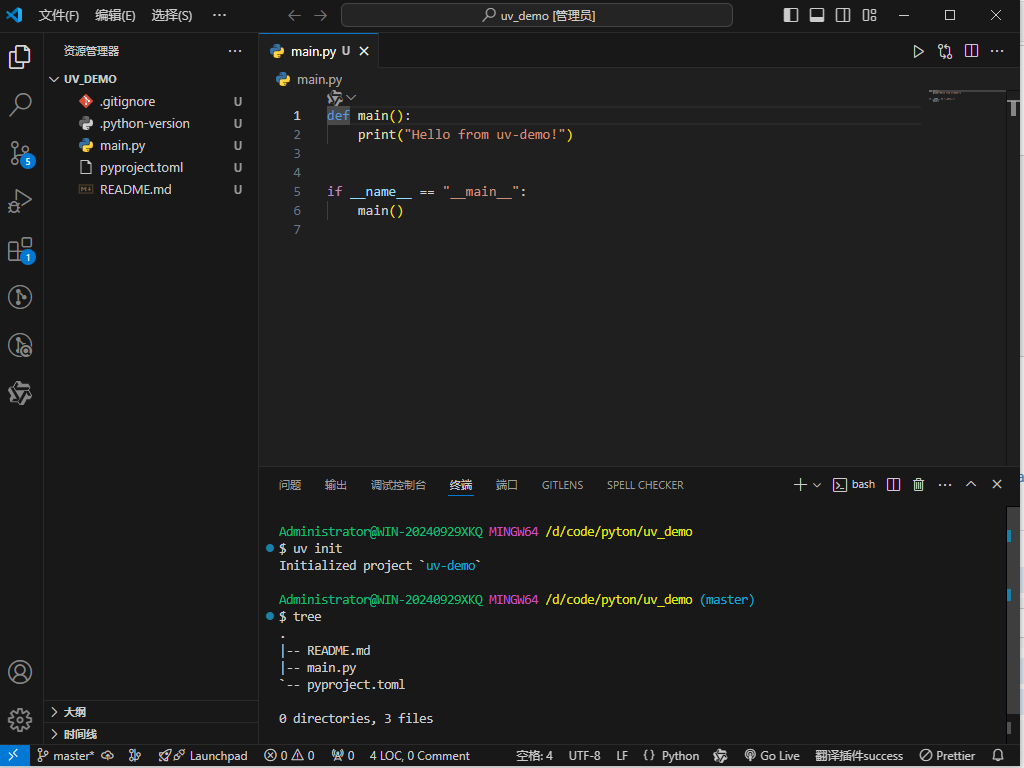This screenshot has height=768, width=1024.
Task: Click the master branch in status bar
Action: pos(65,756)
